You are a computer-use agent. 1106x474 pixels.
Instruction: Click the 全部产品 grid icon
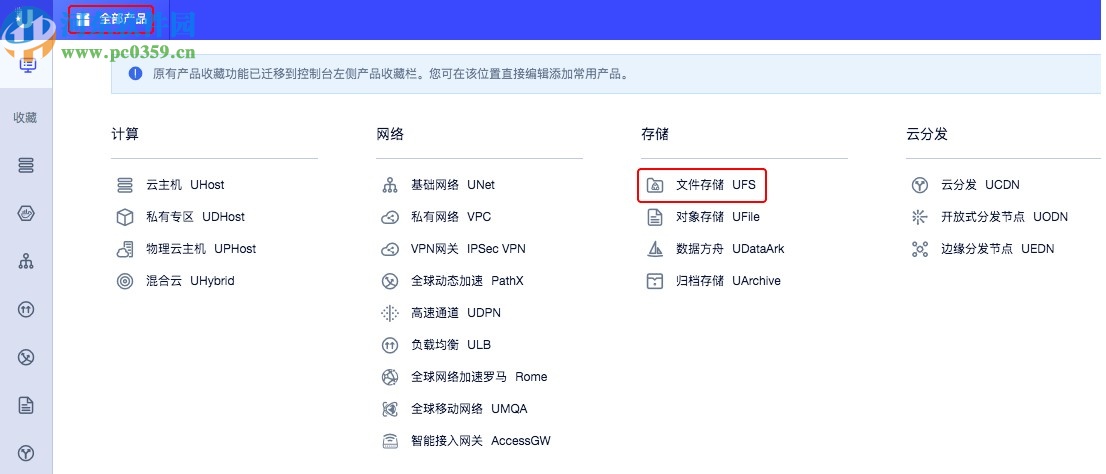point(83,20)
